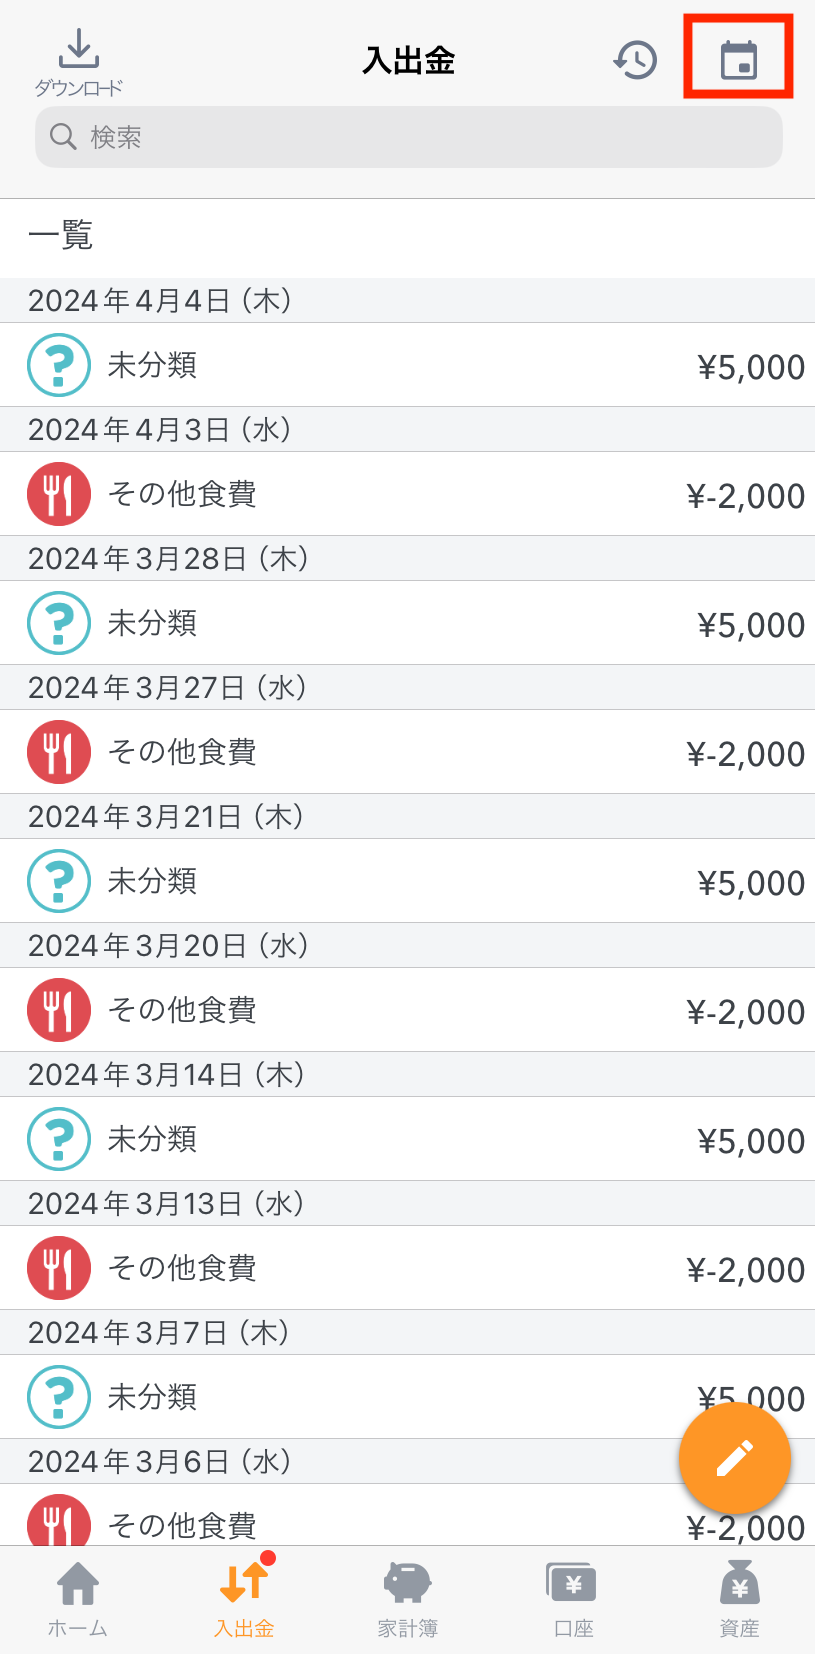Open the 未分類 entry dated March 21

407,881
